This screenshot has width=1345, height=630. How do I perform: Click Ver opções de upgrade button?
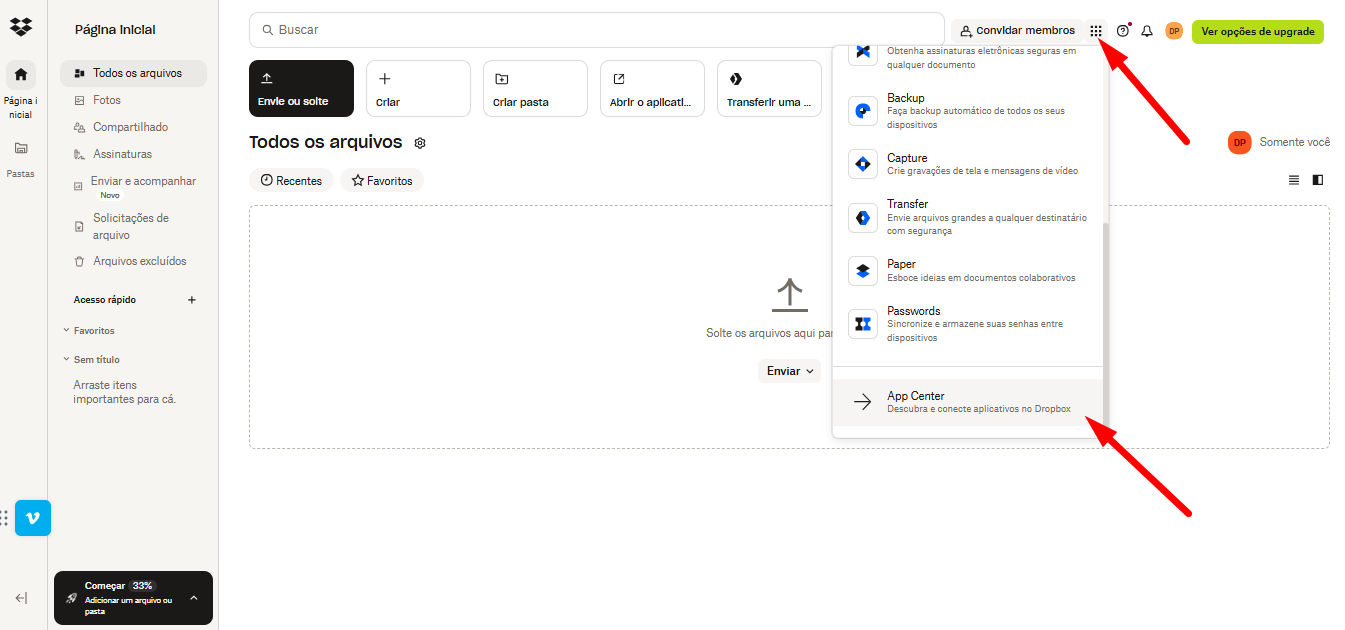[1257, 31]
